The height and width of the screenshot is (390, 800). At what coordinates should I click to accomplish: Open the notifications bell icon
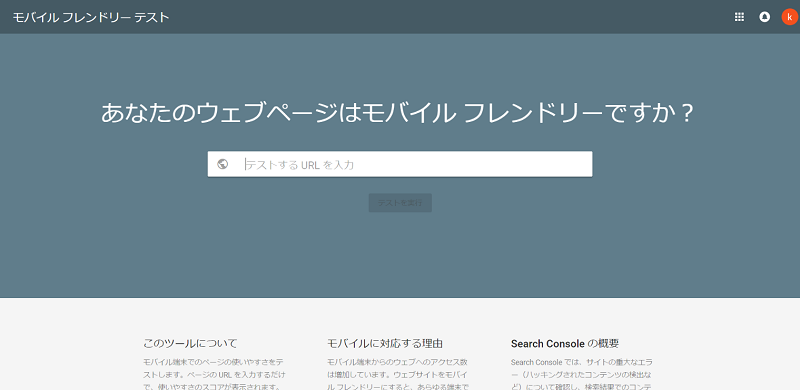click(764, 17)
